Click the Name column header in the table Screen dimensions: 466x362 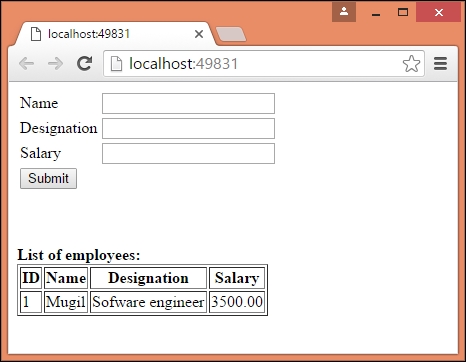[x=66, y=278]
